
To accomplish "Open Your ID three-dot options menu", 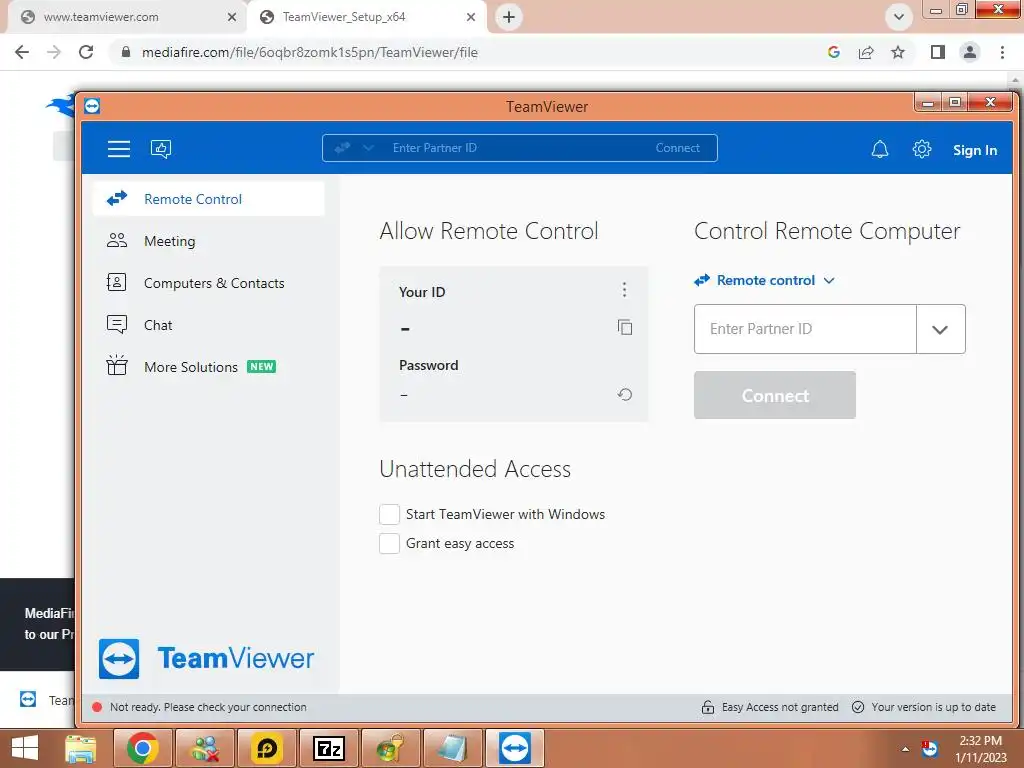I will pos(624,290).
